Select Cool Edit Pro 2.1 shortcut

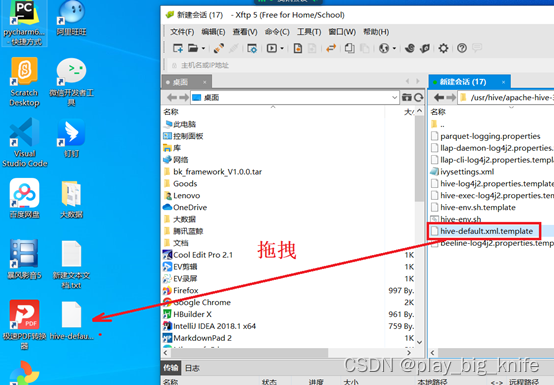coord(198,255)
